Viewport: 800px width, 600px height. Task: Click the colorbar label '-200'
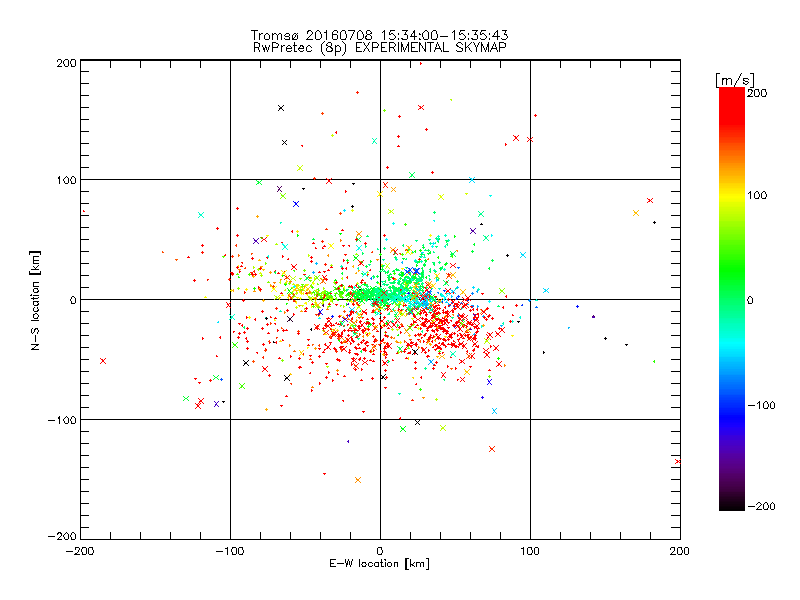click(x=761, y=506)
